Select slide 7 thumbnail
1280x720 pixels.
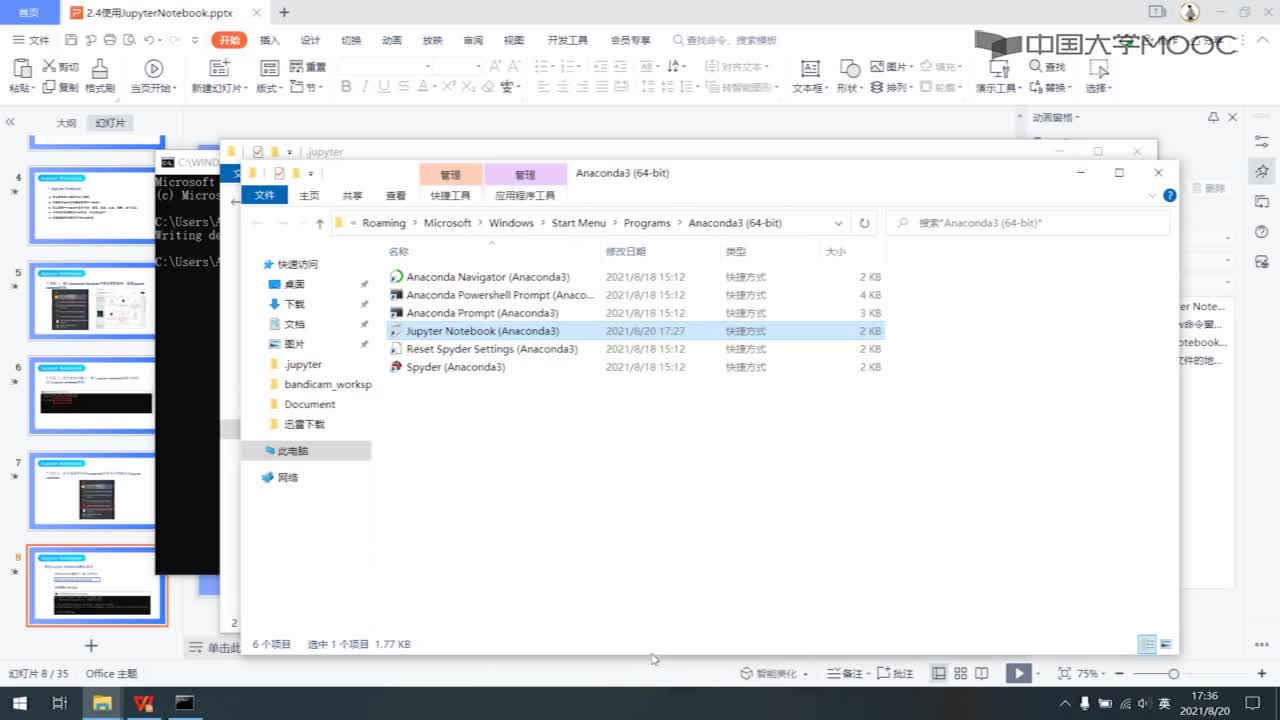coord(91,490)
